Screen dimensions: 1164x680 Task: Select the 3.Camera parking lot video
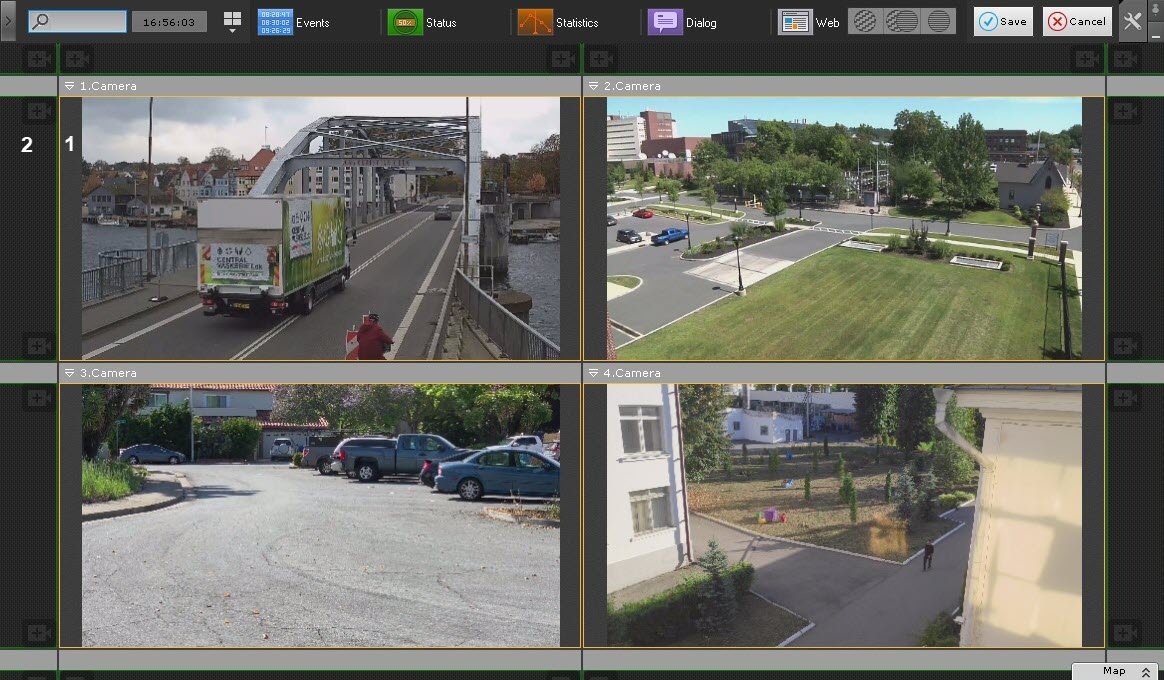[320, 515]
